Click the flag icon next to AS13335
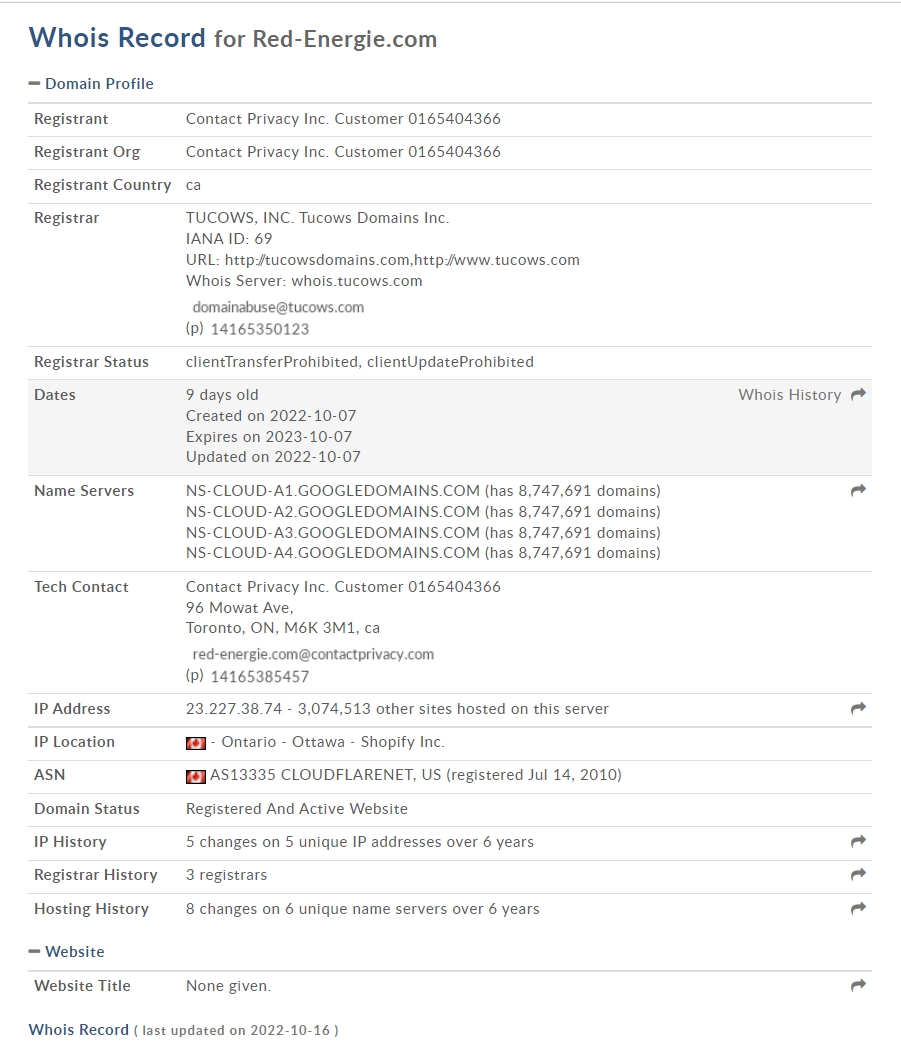Image resolution: width=901 pixels, height=1046 pixels. pyautogui.click(x=195, y=776)
